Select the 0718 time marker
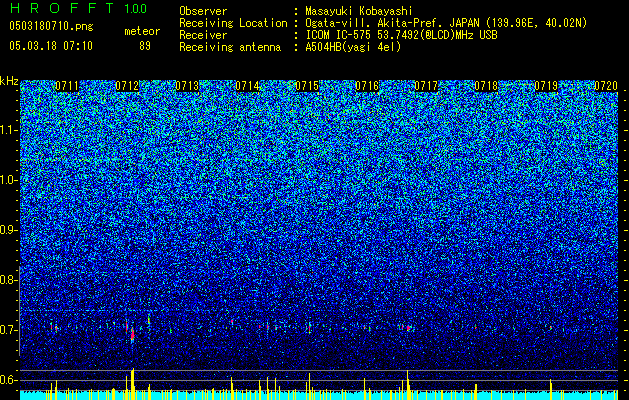This screenshot has width=629, height=400. (486, 86)
